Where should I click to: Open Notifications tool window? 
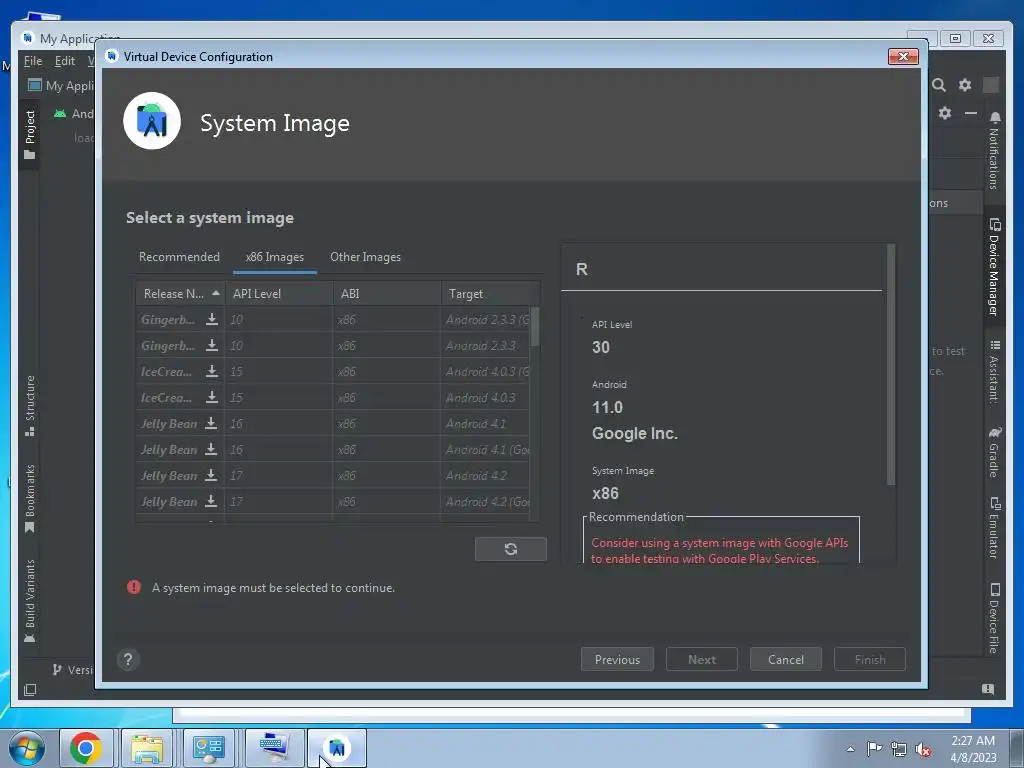click(994, 150)
